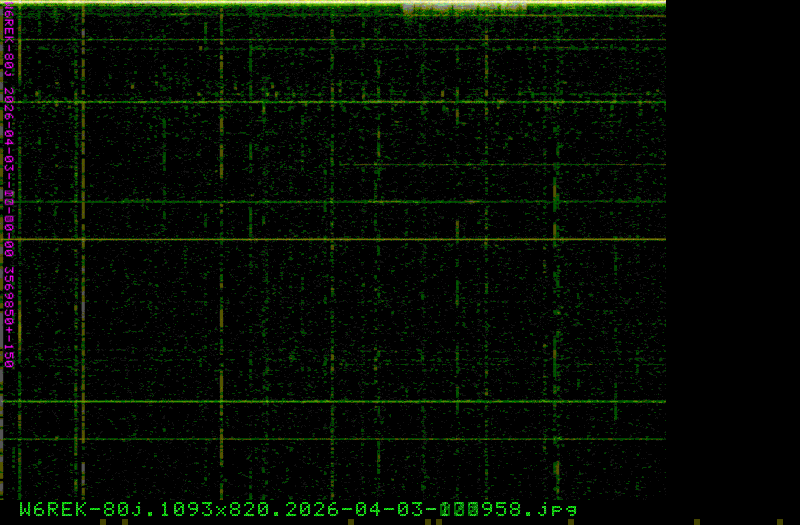Click the 2026-04-03 date in the filename

coord(380,509)
